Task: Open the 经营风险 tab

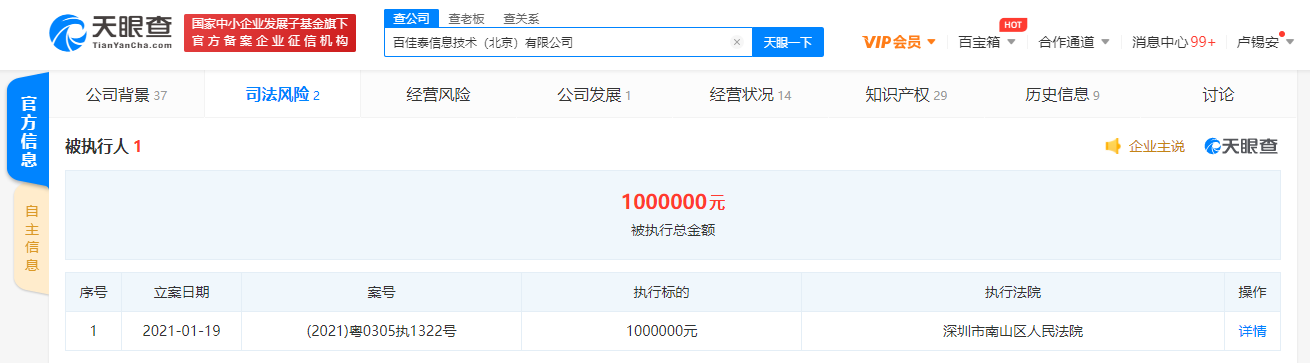Action: click(x=438, y=95)
